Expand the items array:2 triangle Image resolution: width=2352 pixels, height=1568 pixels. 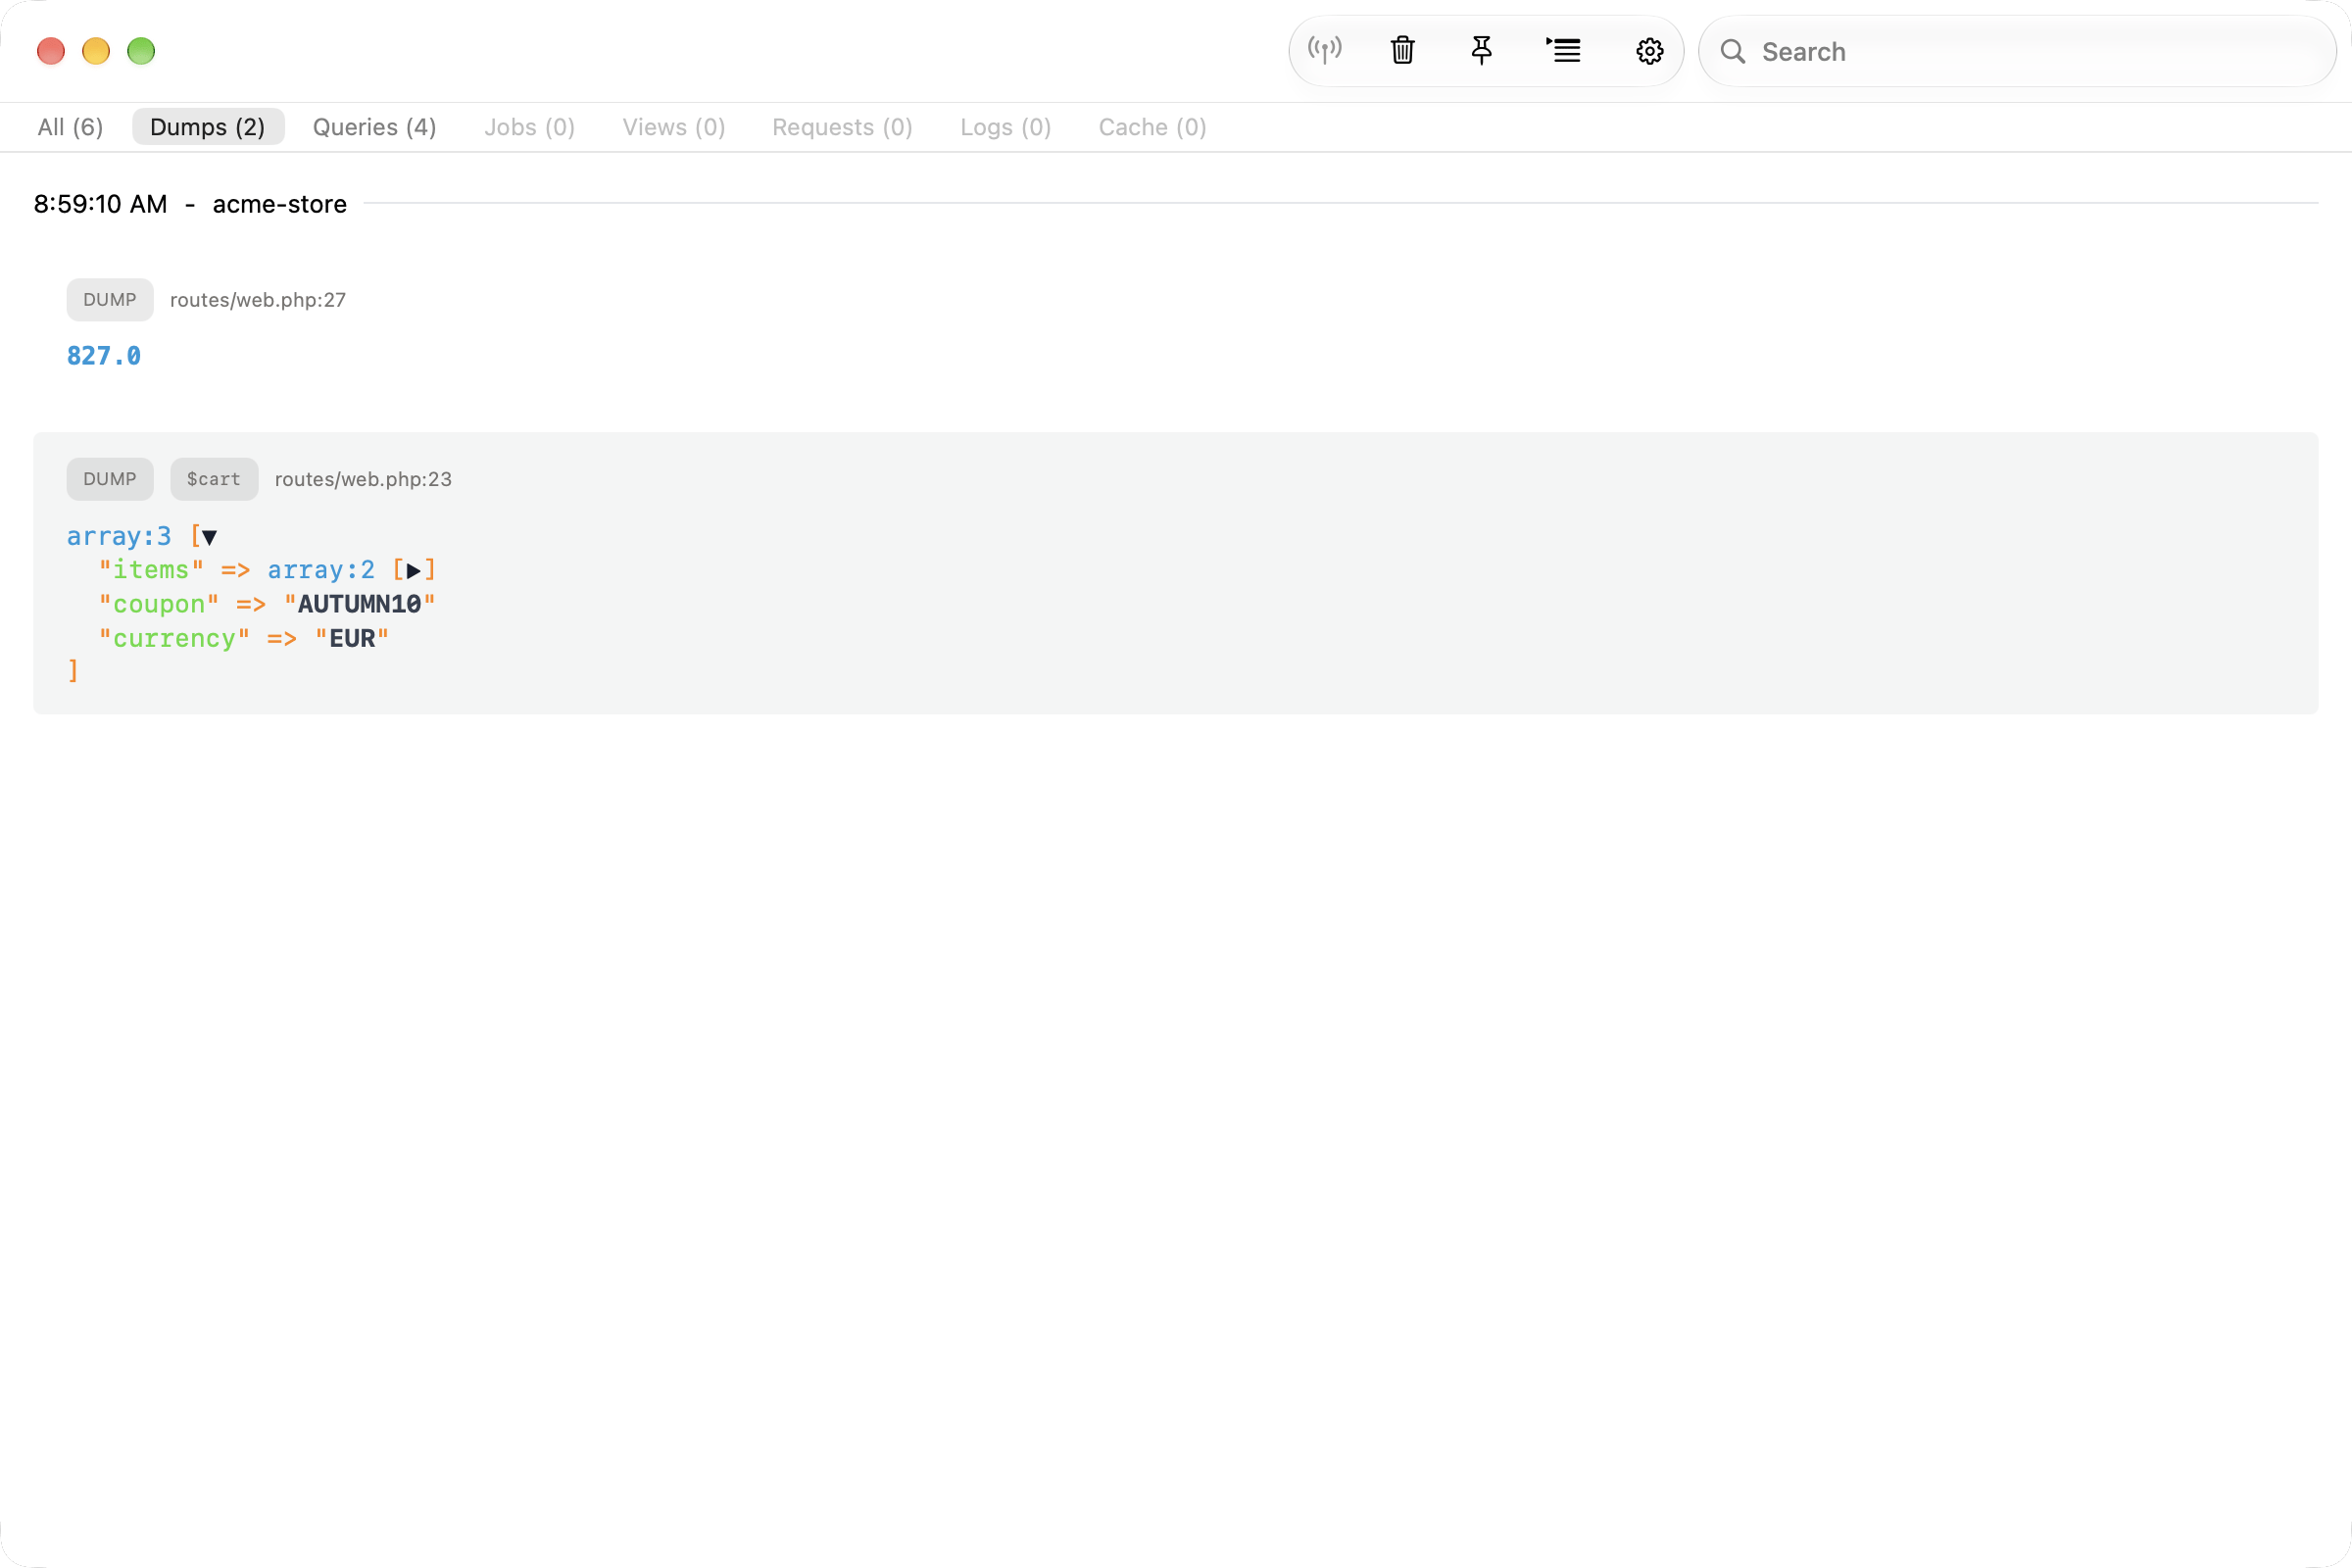click(413, 572)
